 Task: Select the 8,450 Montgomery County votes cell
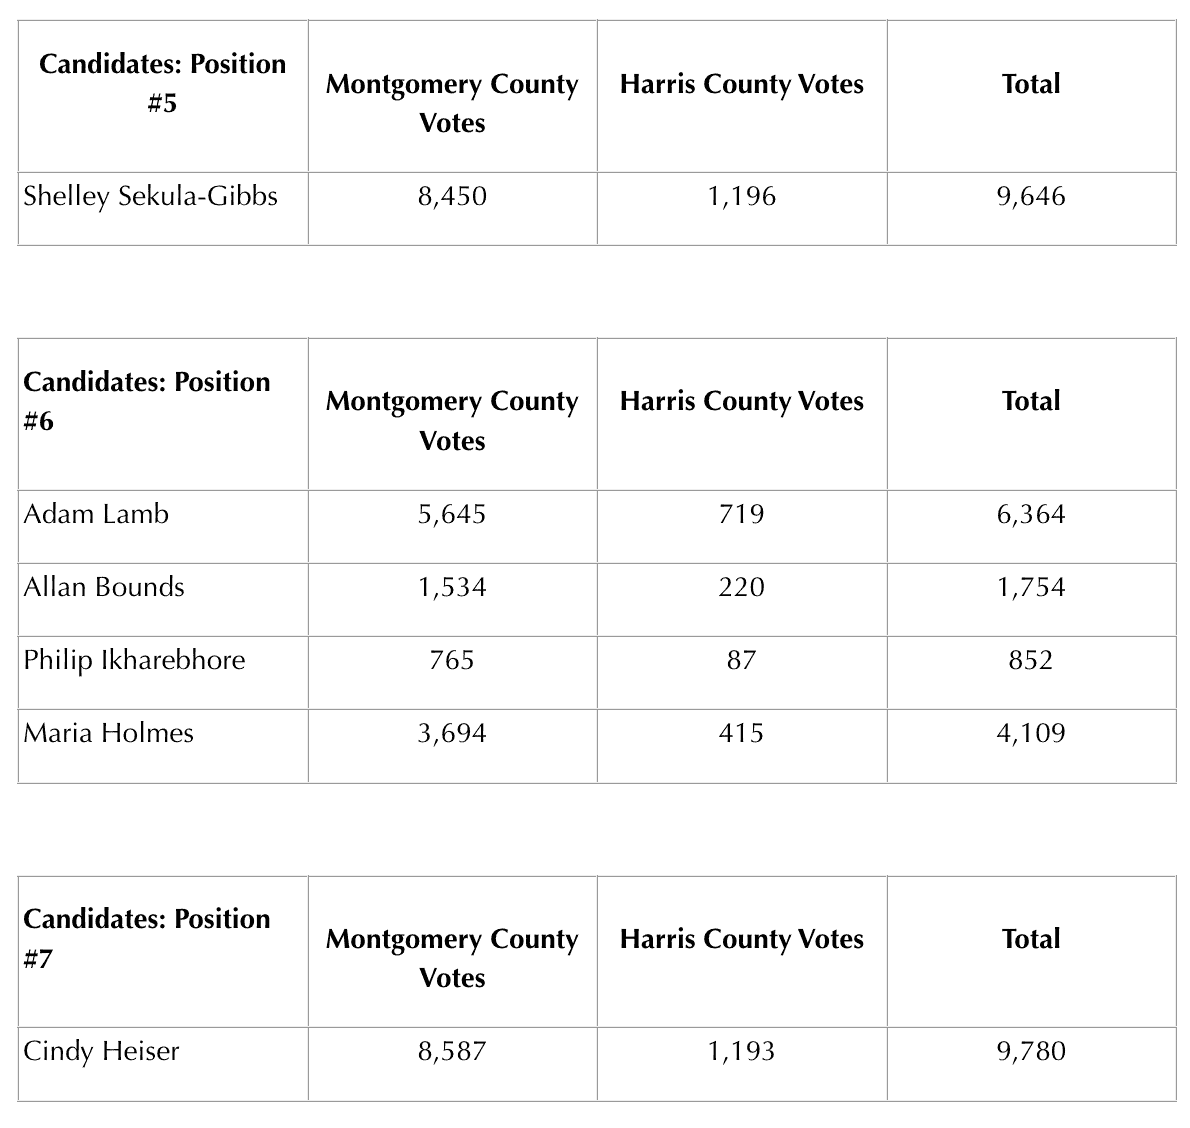(x=452, y=196)
